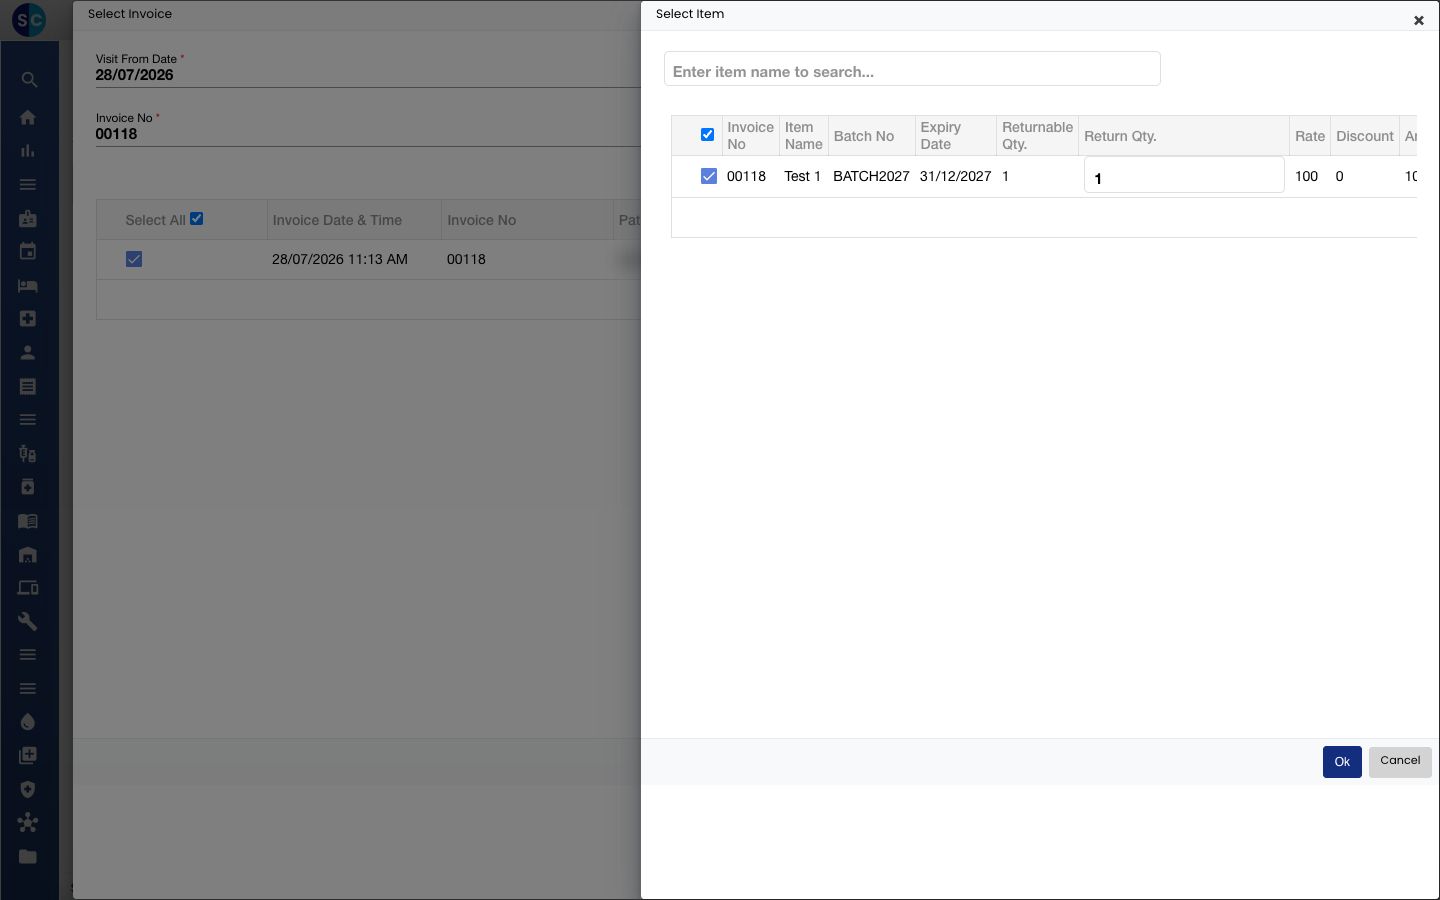
Task: Toggle the header select-all checkbox in item table
Action: point(707,135)
